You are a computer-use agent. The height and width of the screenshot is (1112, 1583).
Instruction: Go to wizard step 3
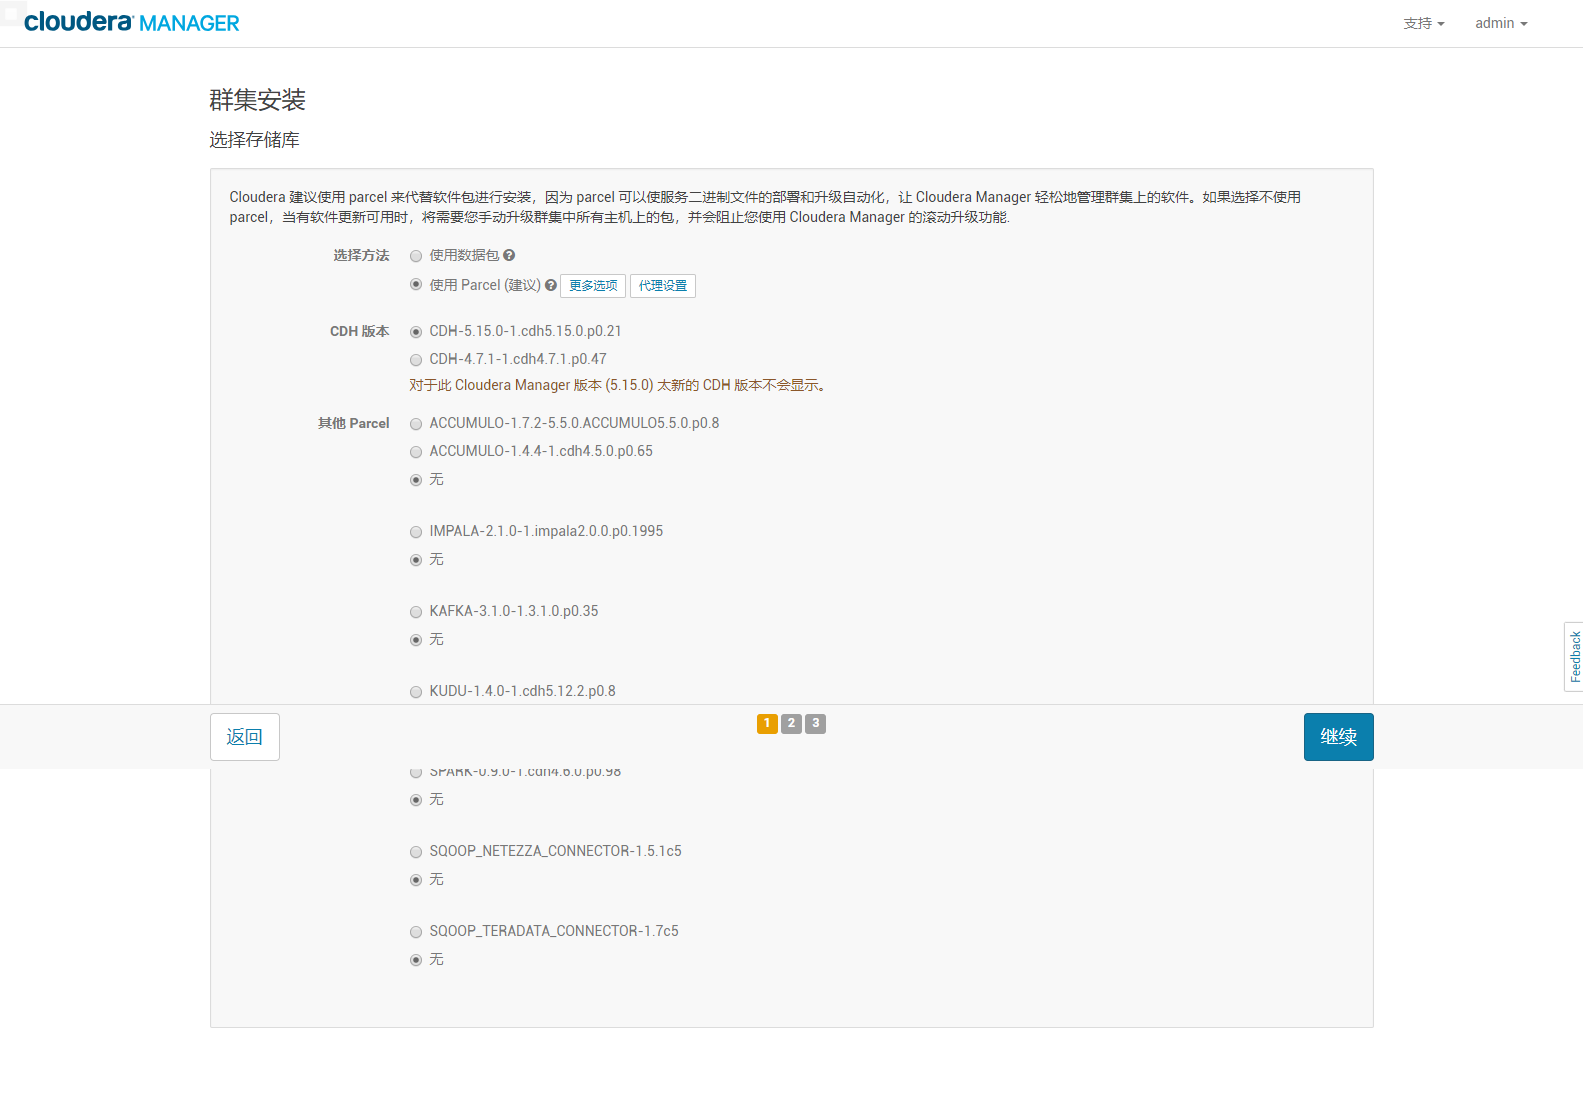pos(815,723)
